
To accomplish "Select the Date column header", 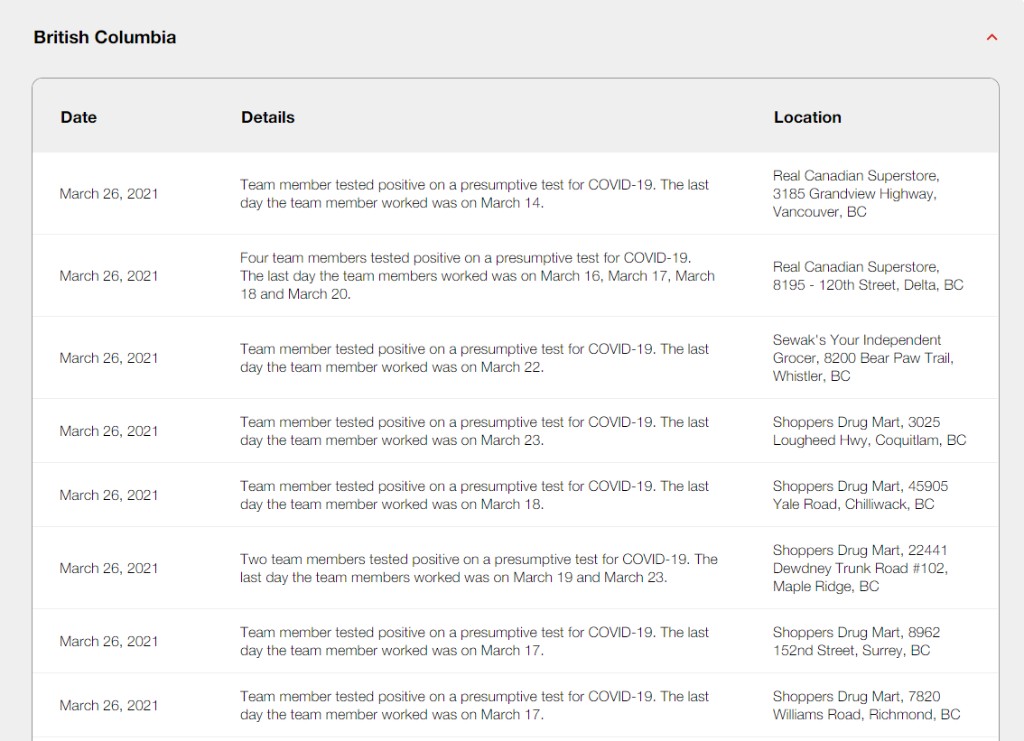I will 78,117.
